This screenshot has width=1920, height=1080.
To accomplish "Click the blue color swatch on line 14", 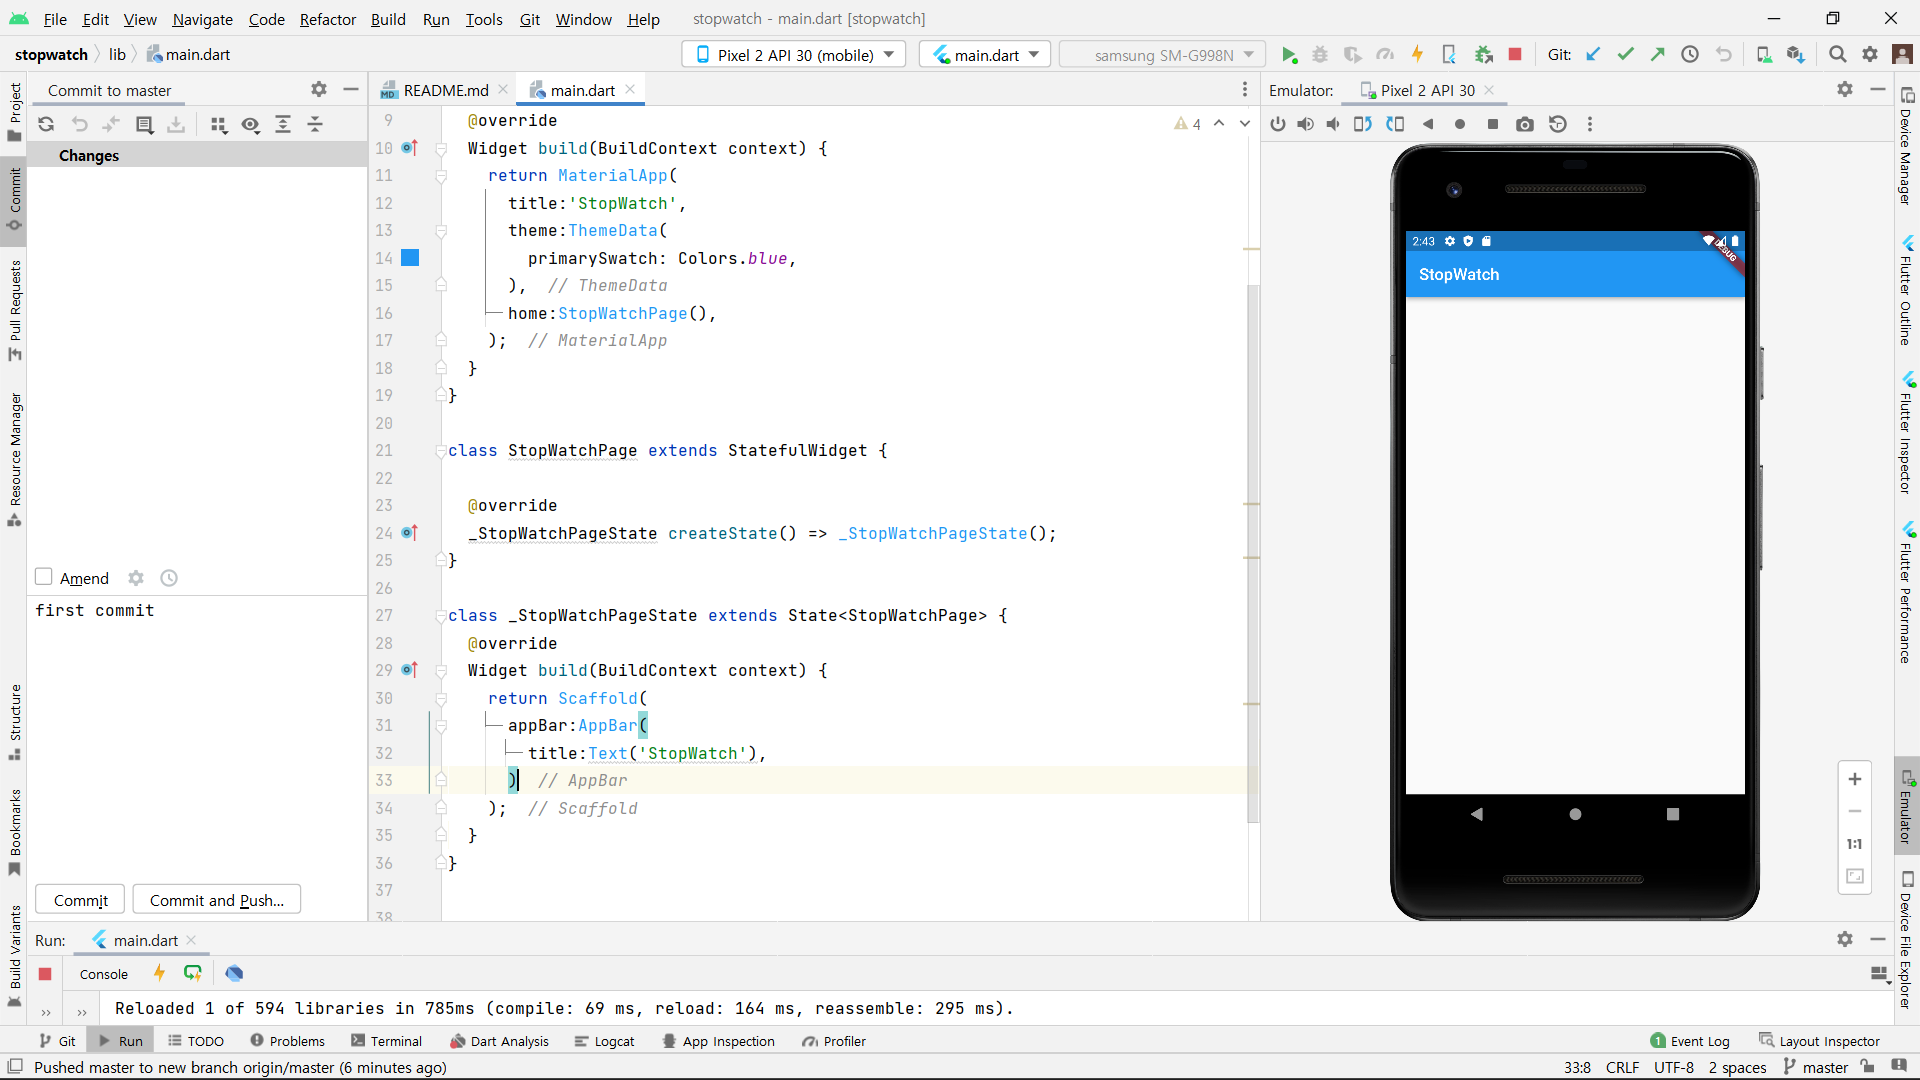I will [x=410, y=258].
